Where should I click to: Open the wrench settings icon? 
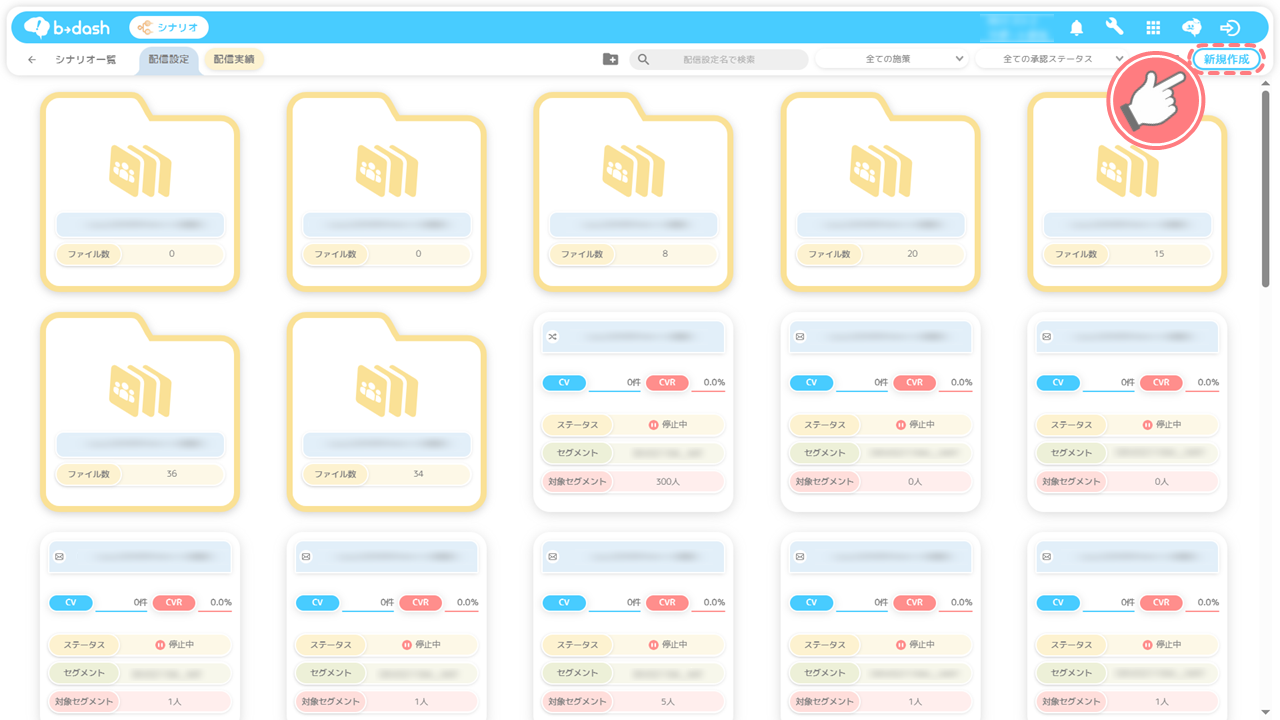click(x=1114, y=27)
